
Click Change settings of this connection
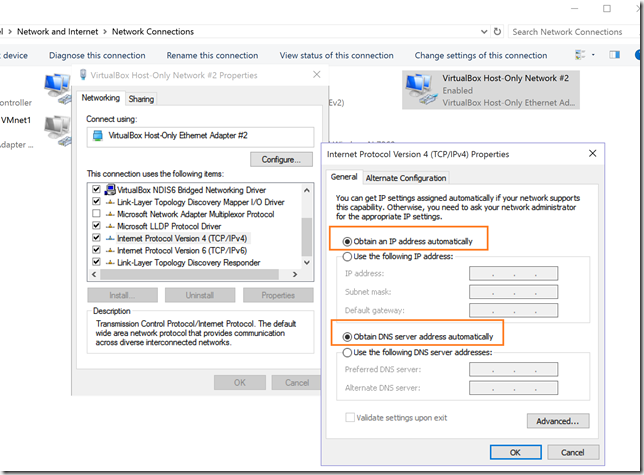click(x=481, y=55)
